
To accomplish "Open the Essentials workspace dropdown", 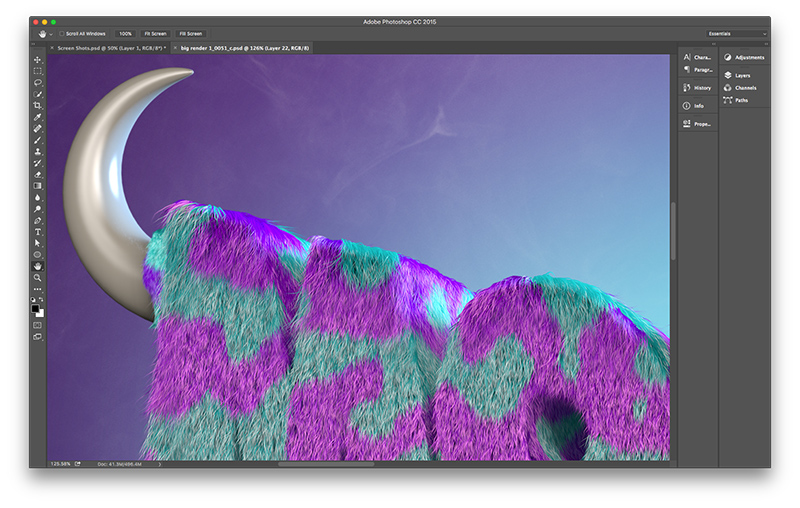I will click(737, 33).
